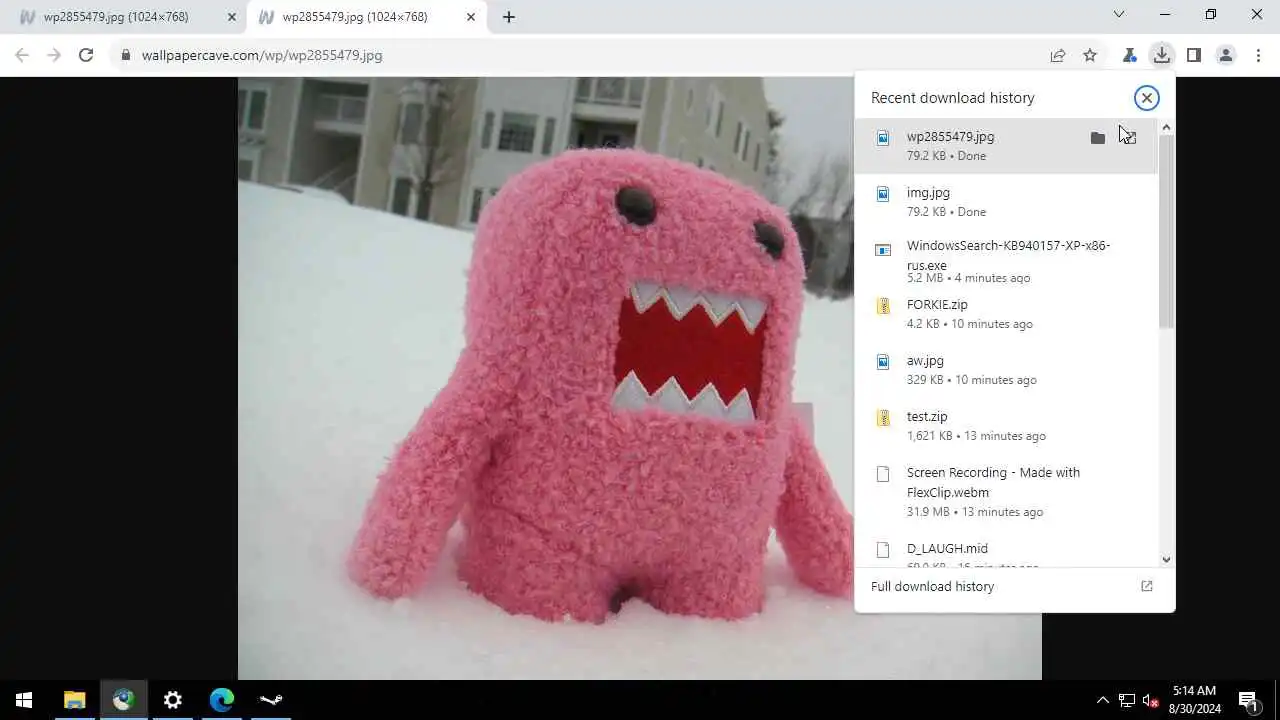Launch Microsoft Edge from taskbar
Viewport: 1280px width, 720px height.
[222, 700]
